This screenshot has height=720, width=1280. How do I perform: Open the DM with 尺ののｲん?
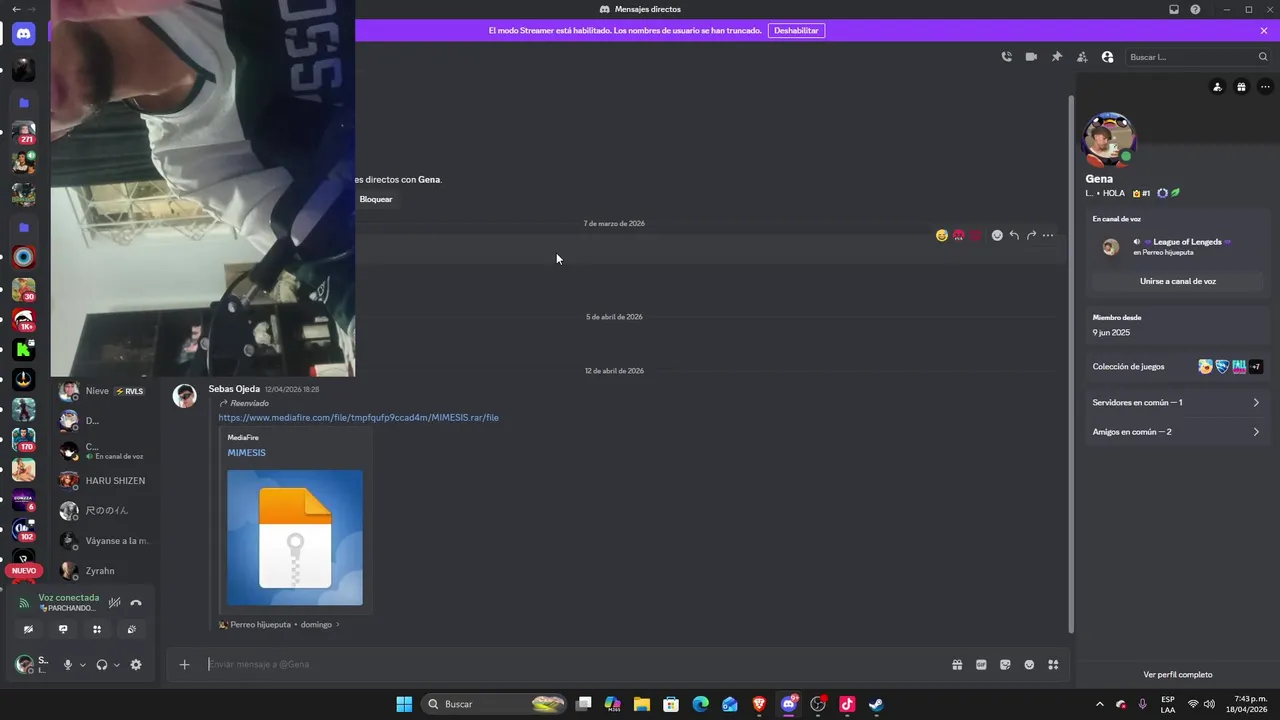tap(104, 511)
